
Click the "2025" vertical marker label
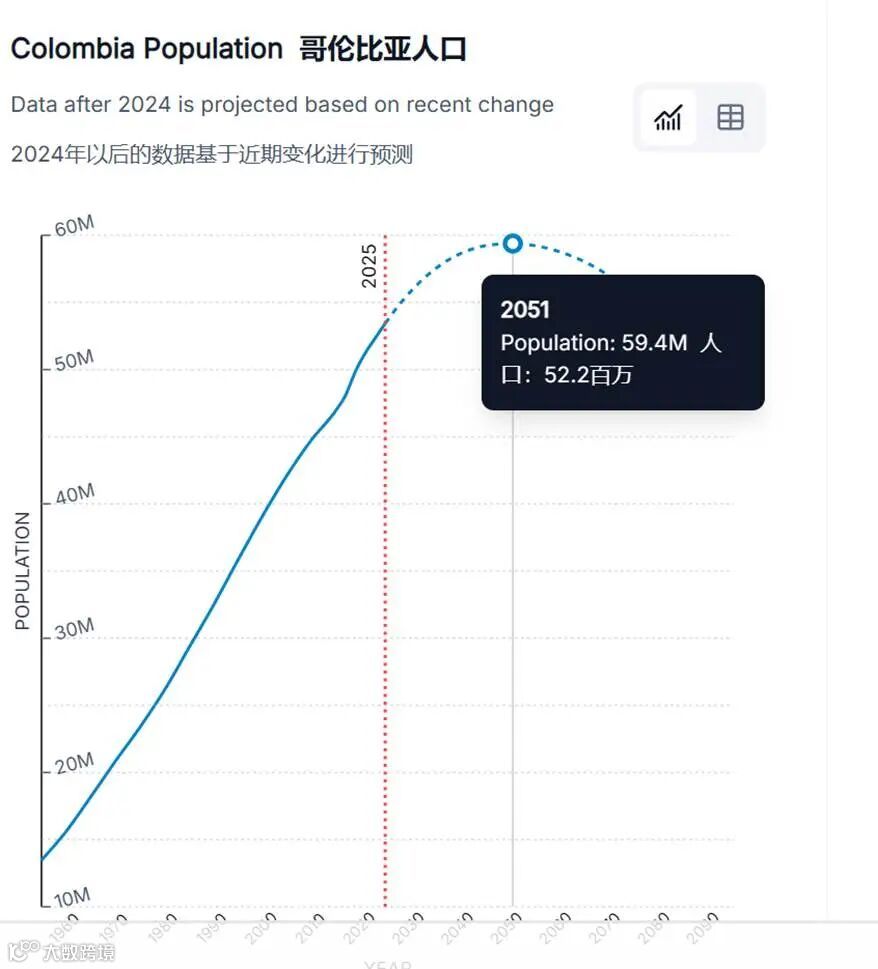coord(370,265)
